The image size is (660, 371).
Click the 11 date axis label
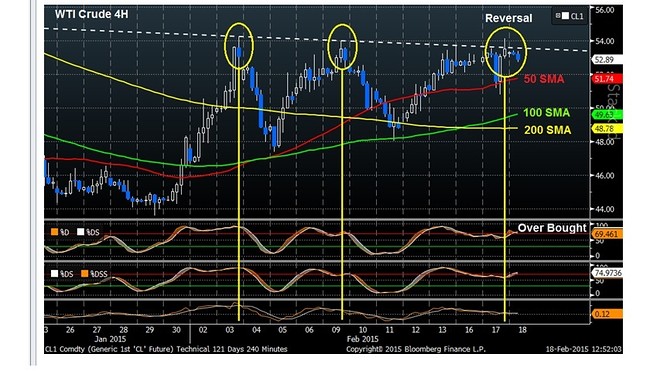pyautogui.click(x=389, y=330)
